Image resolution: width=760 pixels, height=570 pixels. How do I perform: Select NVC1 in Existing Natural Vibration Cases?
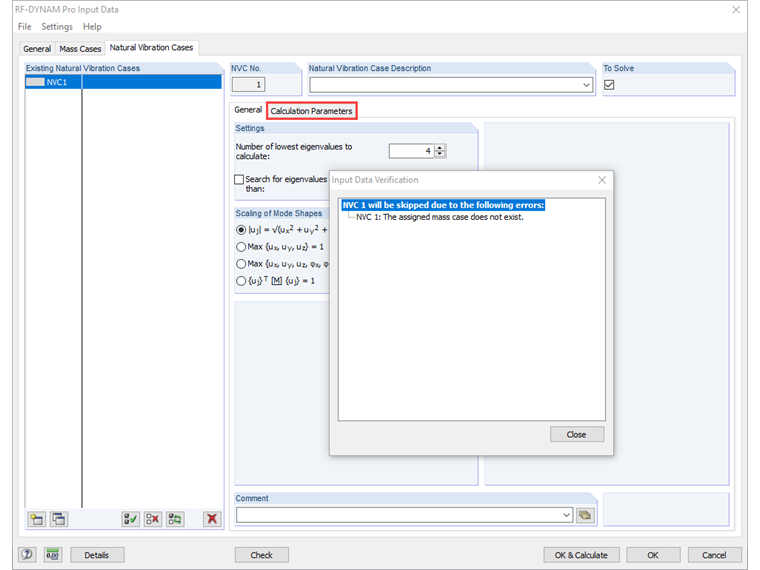click(x=124, y=82)
